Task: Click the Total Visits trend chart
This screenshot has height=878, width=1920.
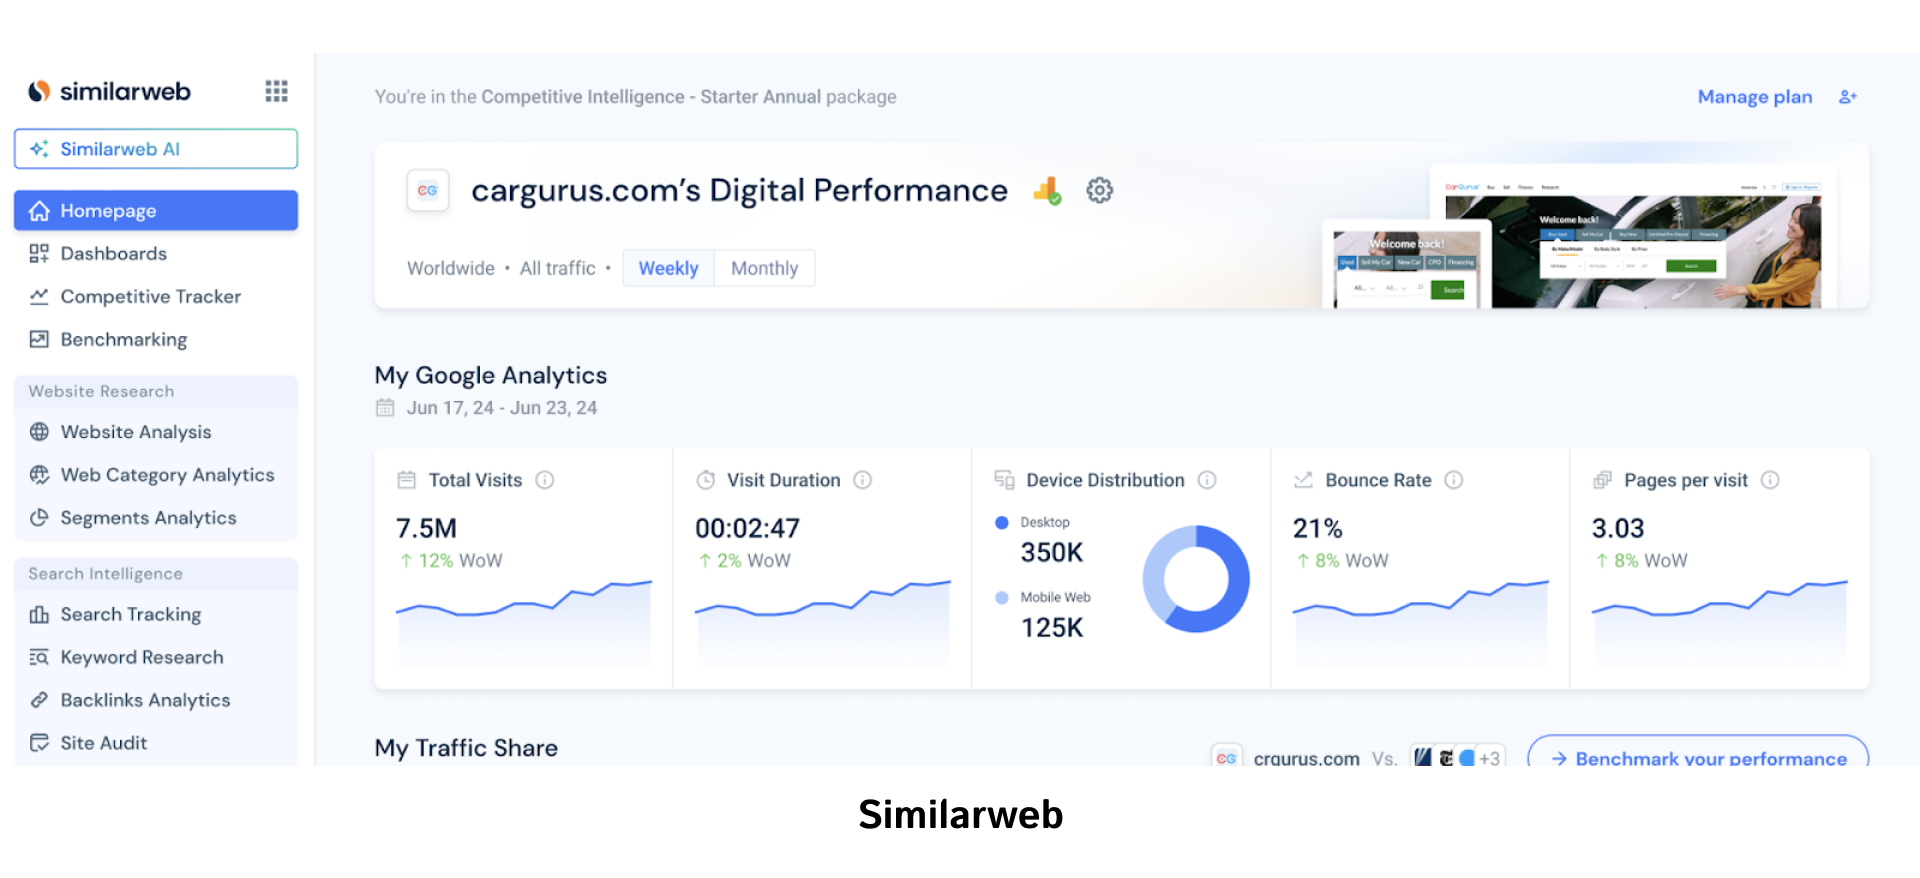Action: pyautogui.click(x=524, y=622)
